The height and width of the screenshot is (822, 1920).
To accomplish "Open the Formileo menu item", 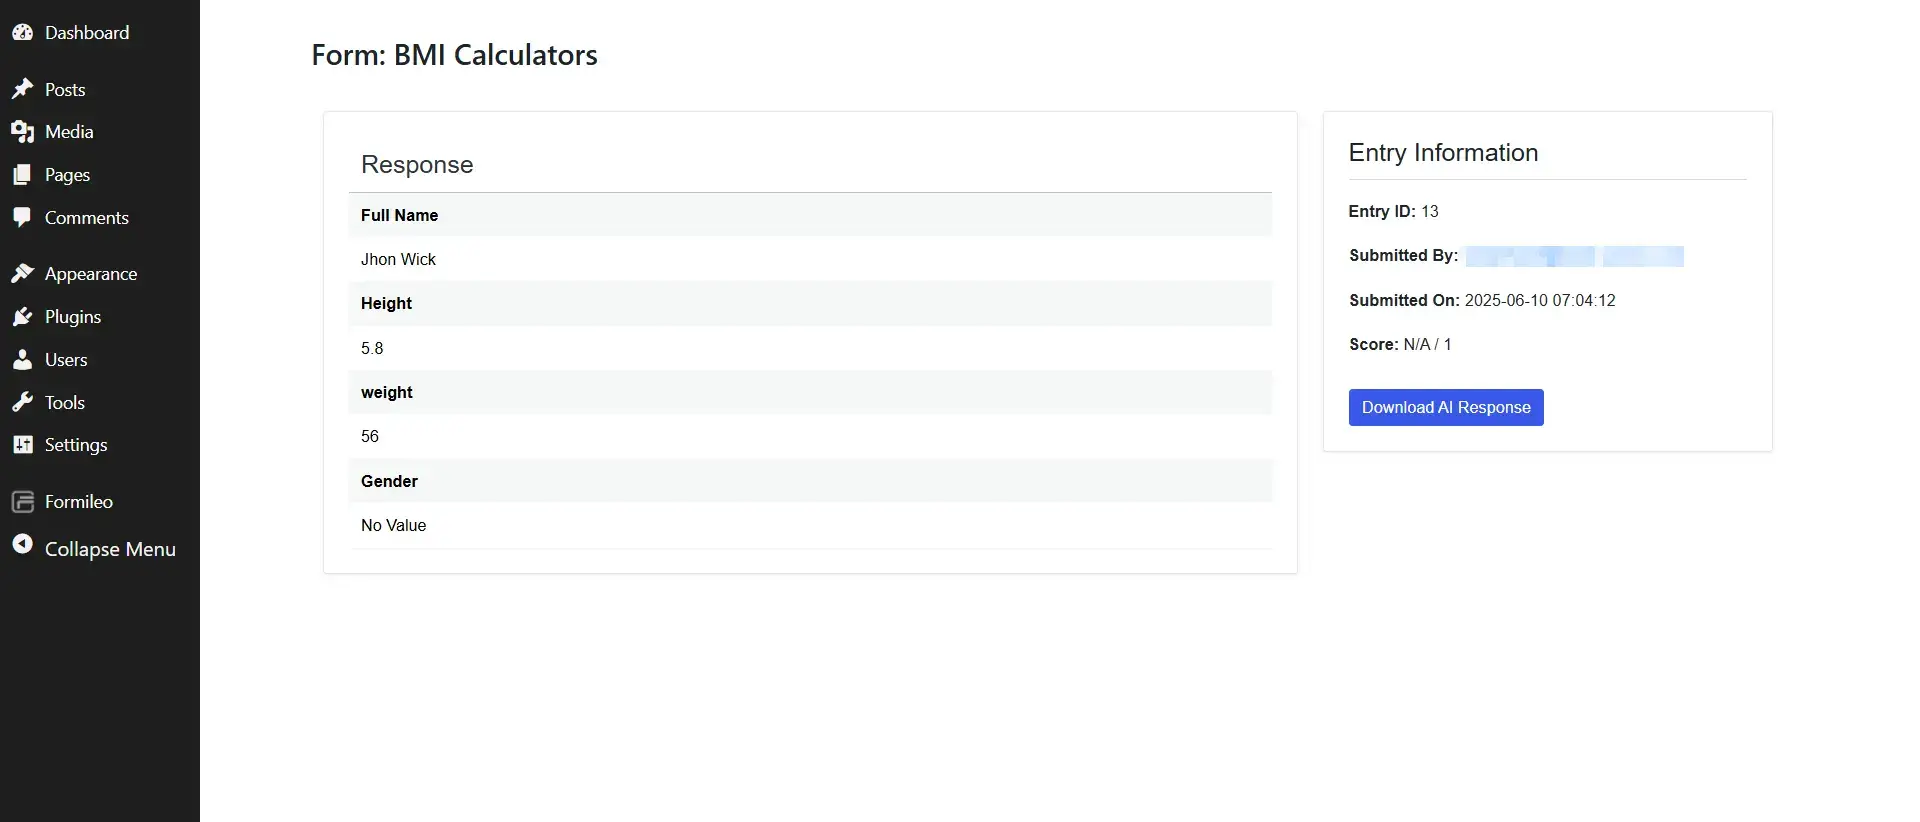I will [x=79, y=502].
